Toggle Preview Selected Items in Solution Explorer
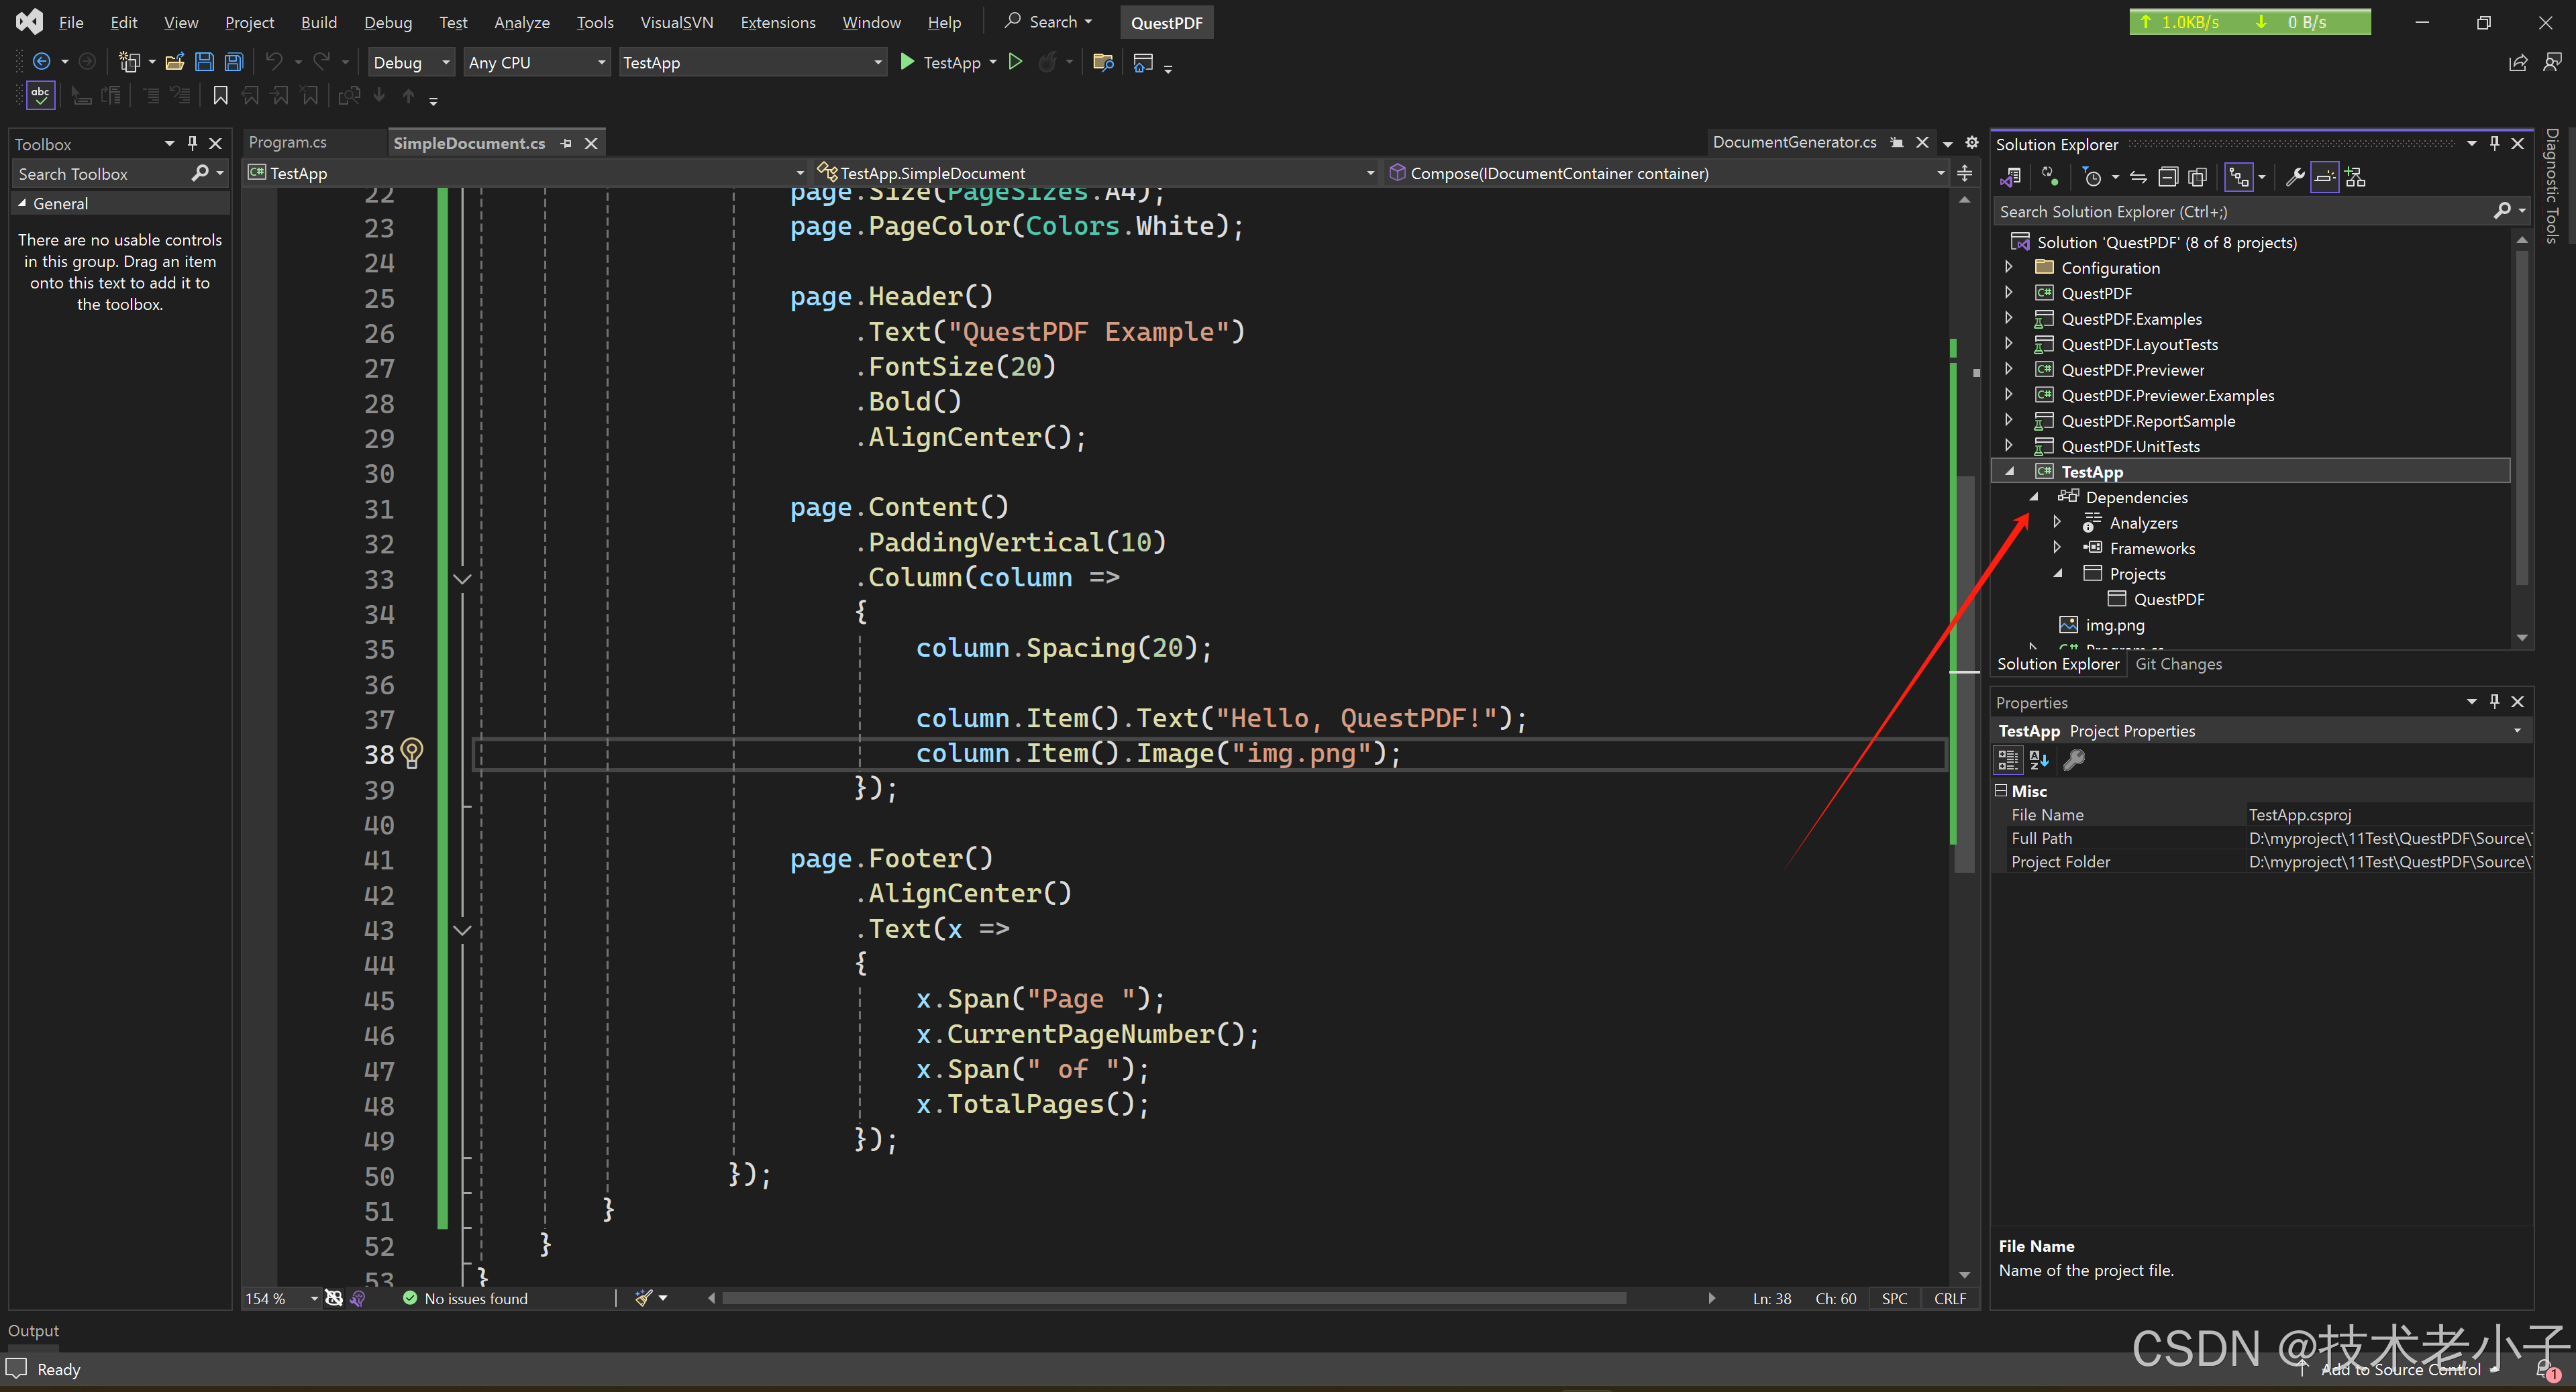2576x1392 pixels. (x=2324, y=178)
